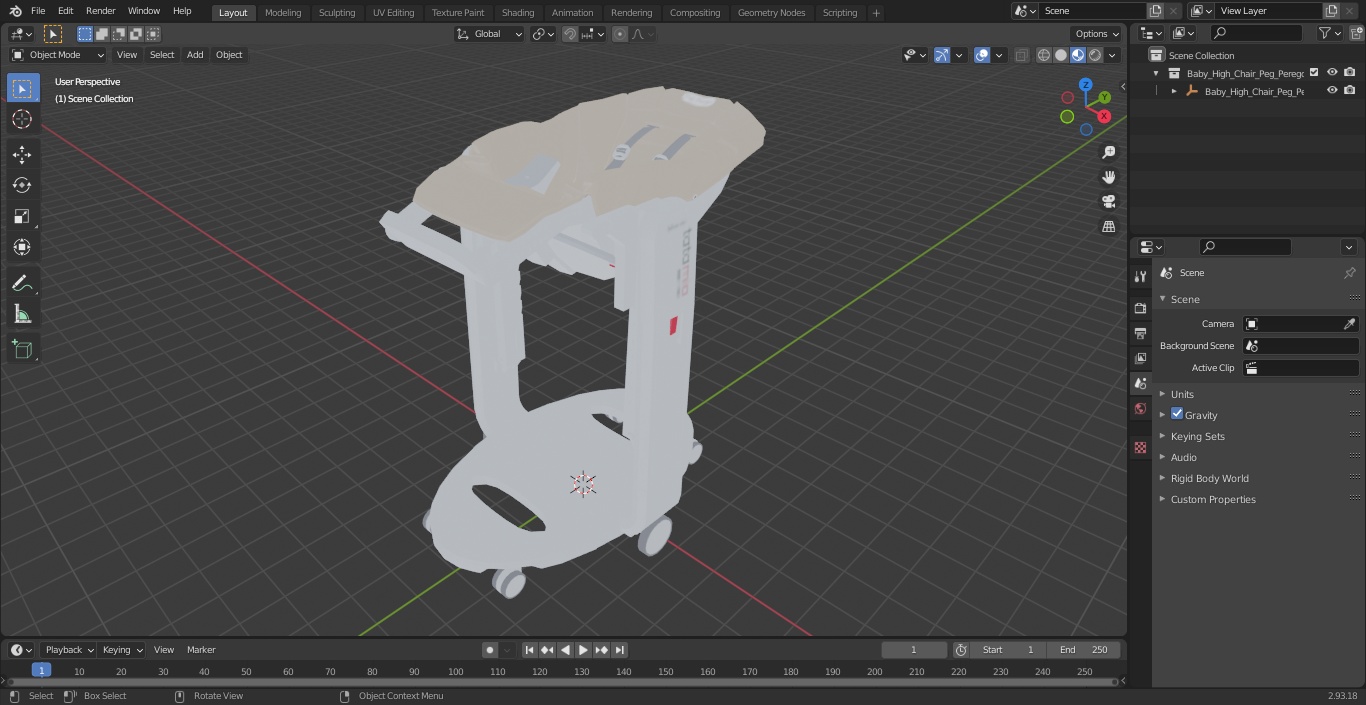Choose the Select Box tool in toolbar
This screenshot has width=1366, height=705.
[22, 88]
